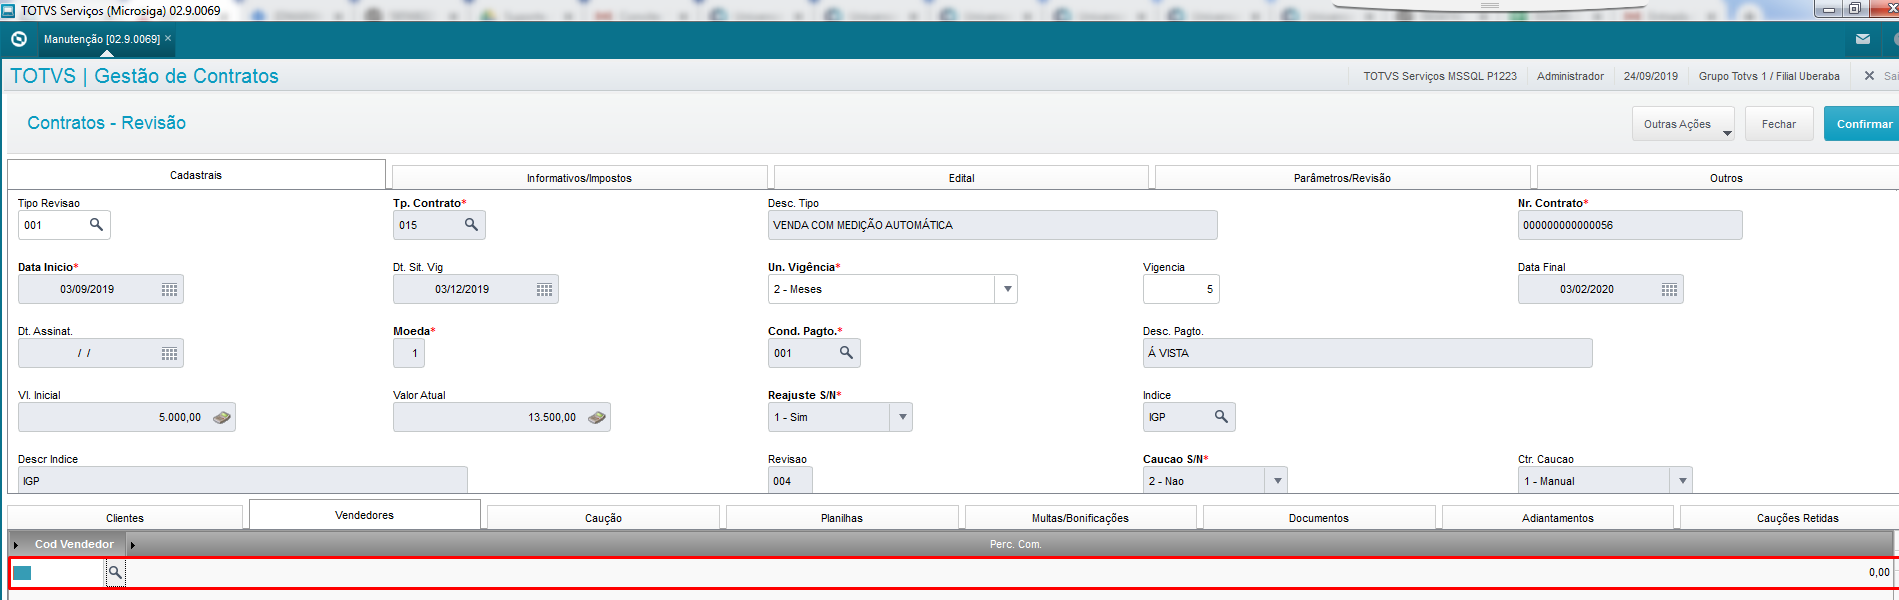
Task: Click the X exit icon near Sair
Action: pyautogui.click(x=1869, y=76)
